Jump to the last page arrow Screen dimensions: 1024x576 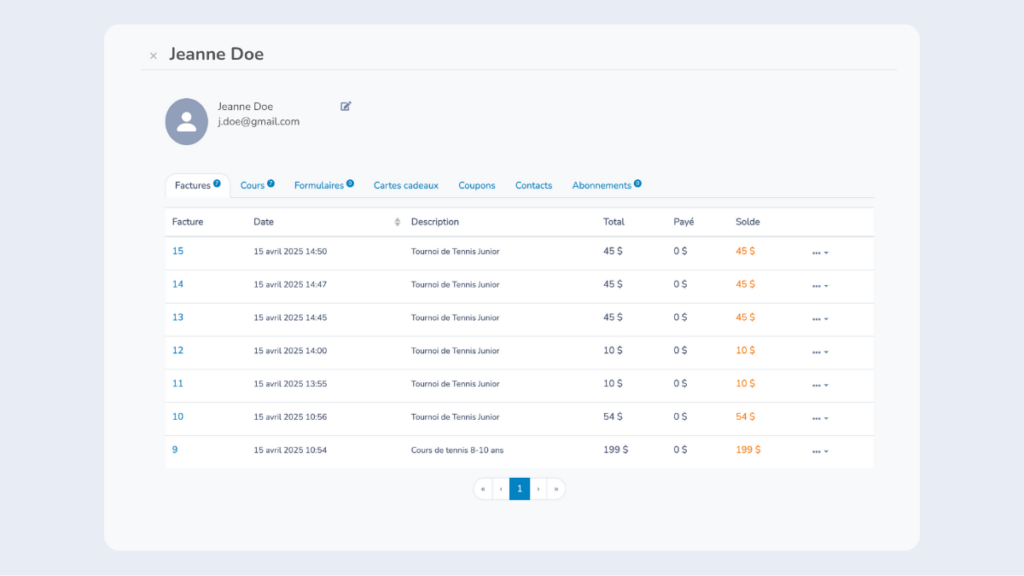coord(556,489)
